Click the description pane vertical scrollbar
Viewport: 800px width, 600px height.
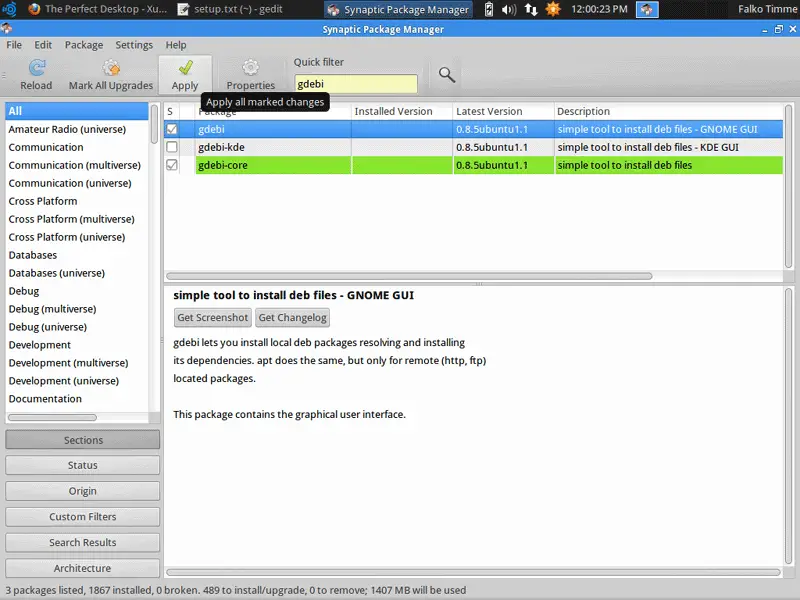click(788, 427)
